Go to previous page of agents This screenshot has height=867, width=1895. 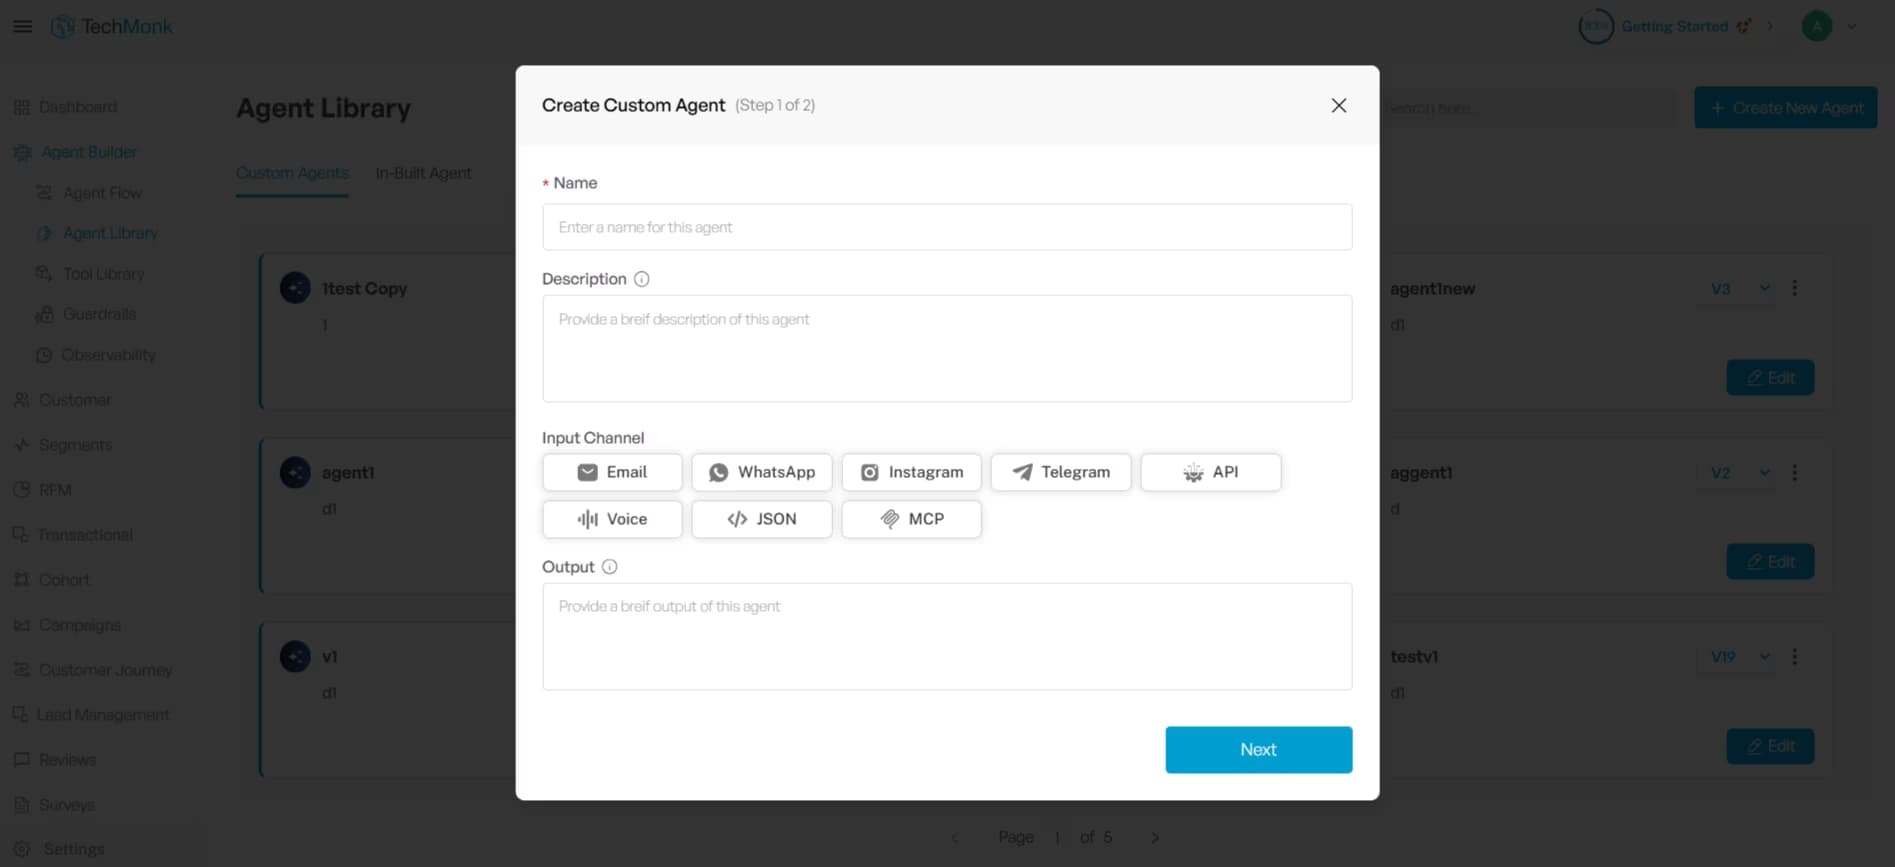(955, 837)
